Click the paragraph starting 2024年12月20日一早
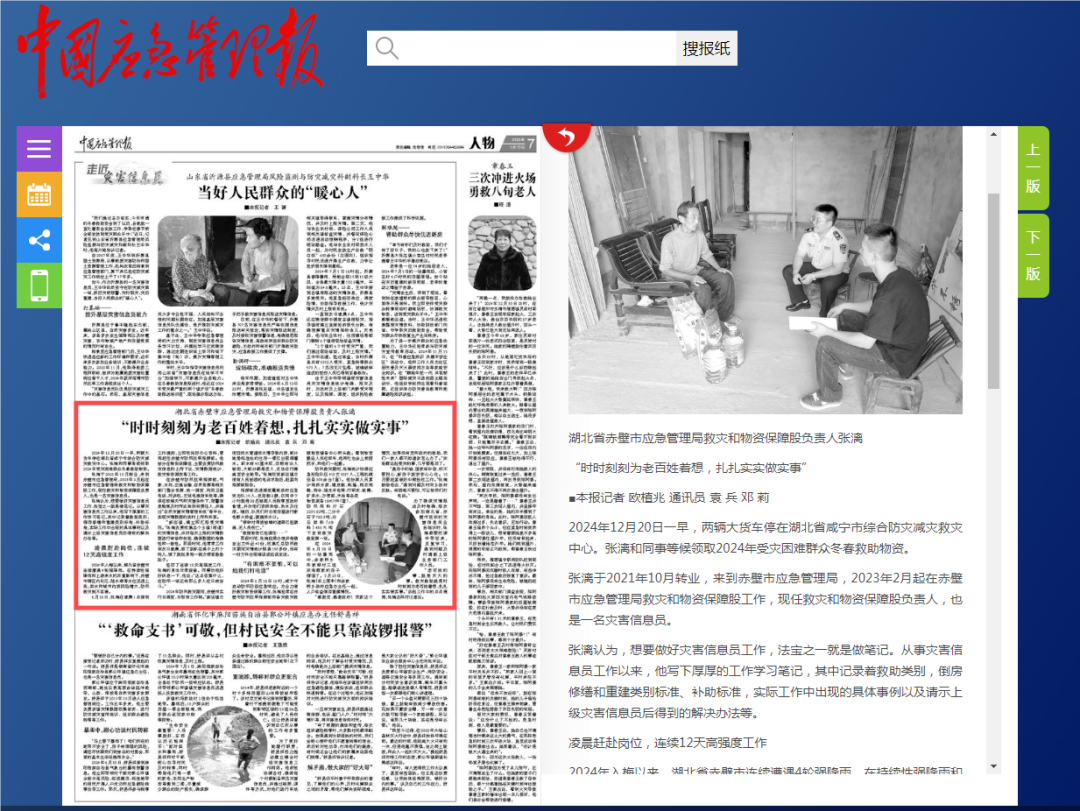The height and width of the screenshot is (811, 1080). (765, 538)
